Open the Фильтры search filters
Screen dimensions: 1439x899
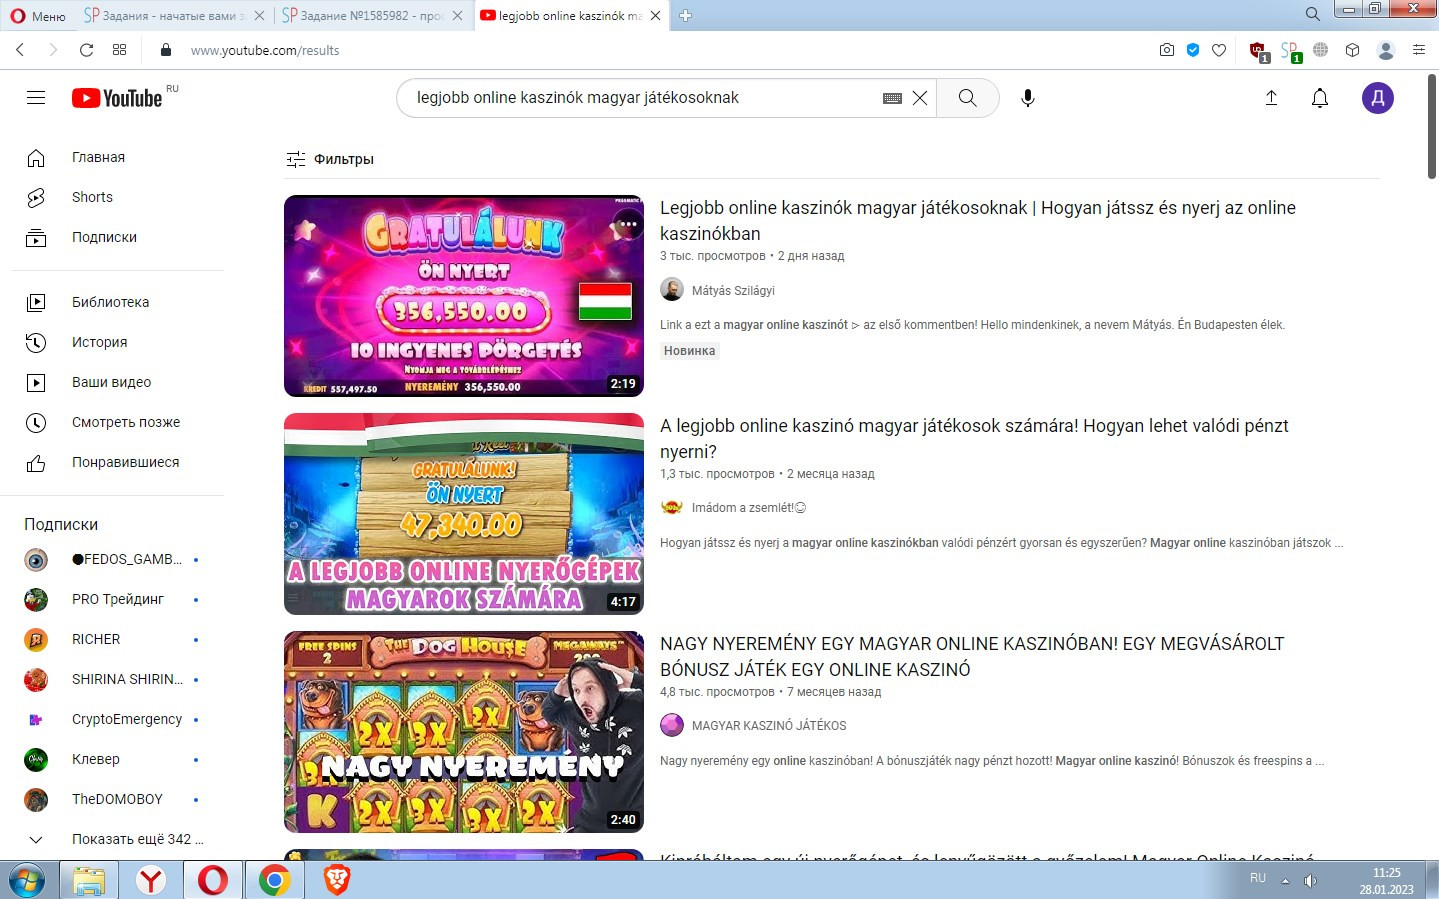click(330, 159)
